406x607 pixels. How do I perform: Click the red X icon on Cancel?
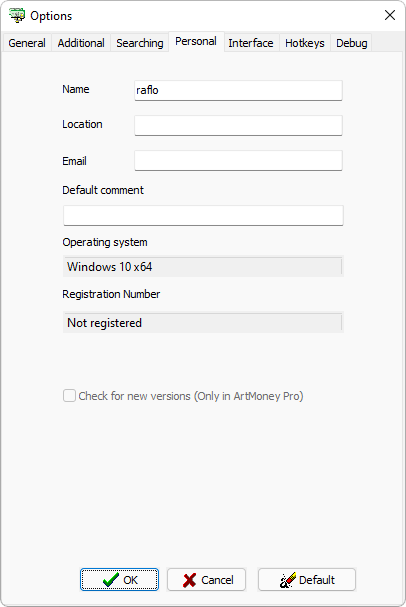coord(189,580)
